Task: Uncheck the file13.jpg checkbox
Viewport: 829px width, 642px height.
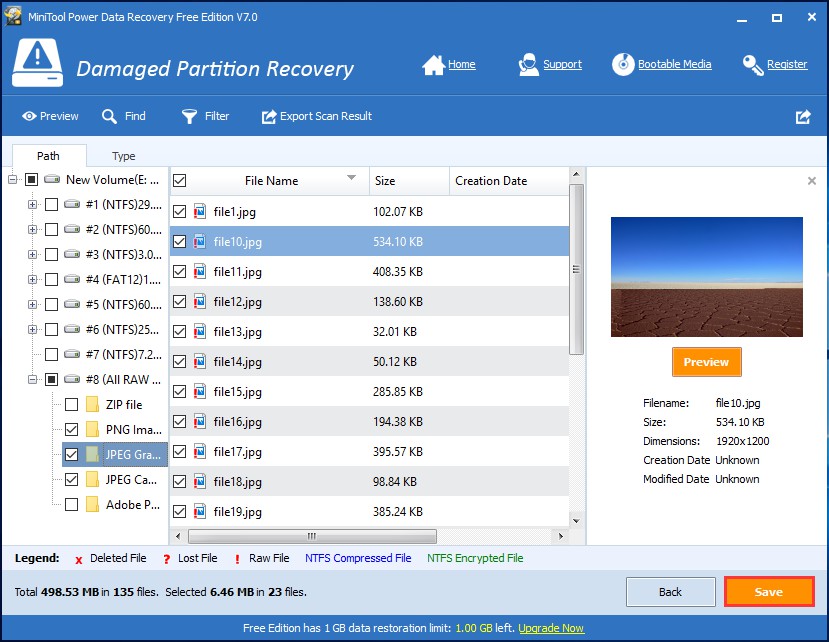Action: click(x=180, y=332)
